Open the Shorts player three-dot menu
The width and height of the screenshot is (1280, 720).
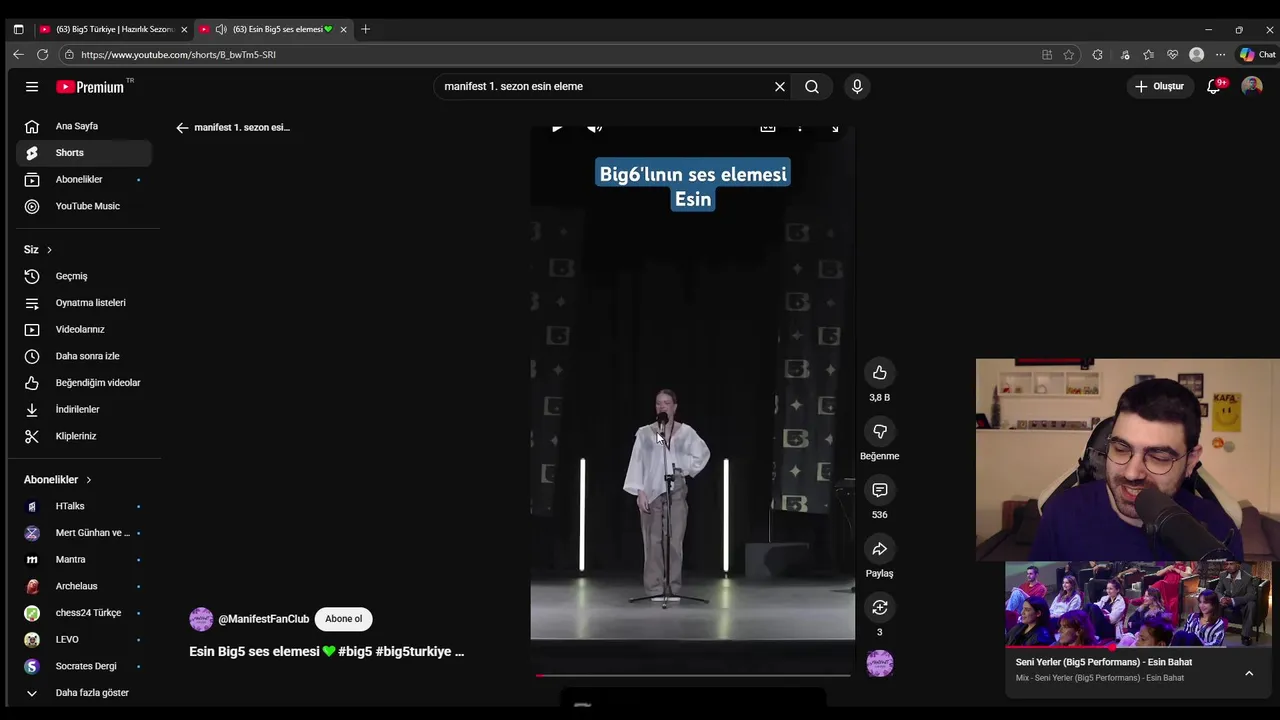(800, 128)
